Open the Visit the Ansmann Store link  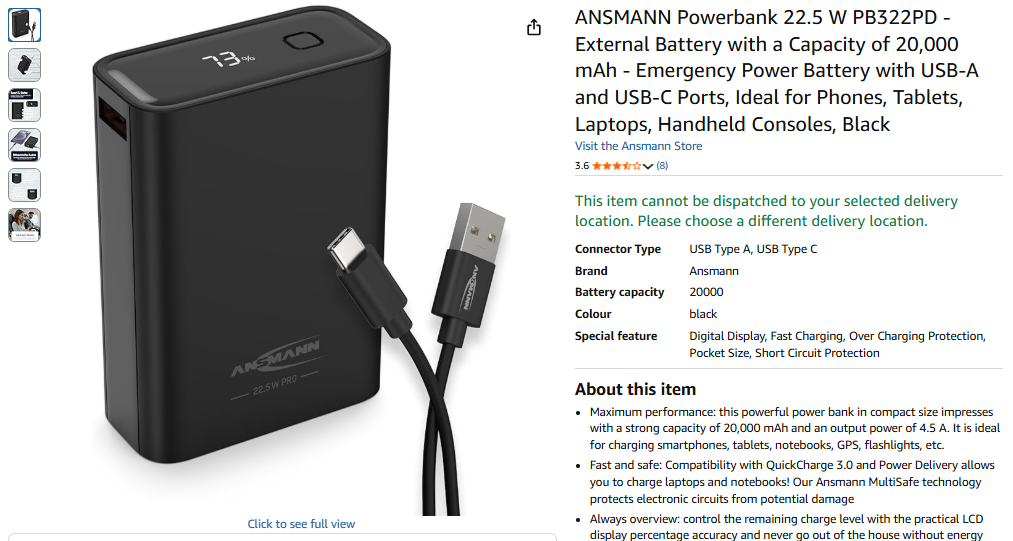click(638, 146)
